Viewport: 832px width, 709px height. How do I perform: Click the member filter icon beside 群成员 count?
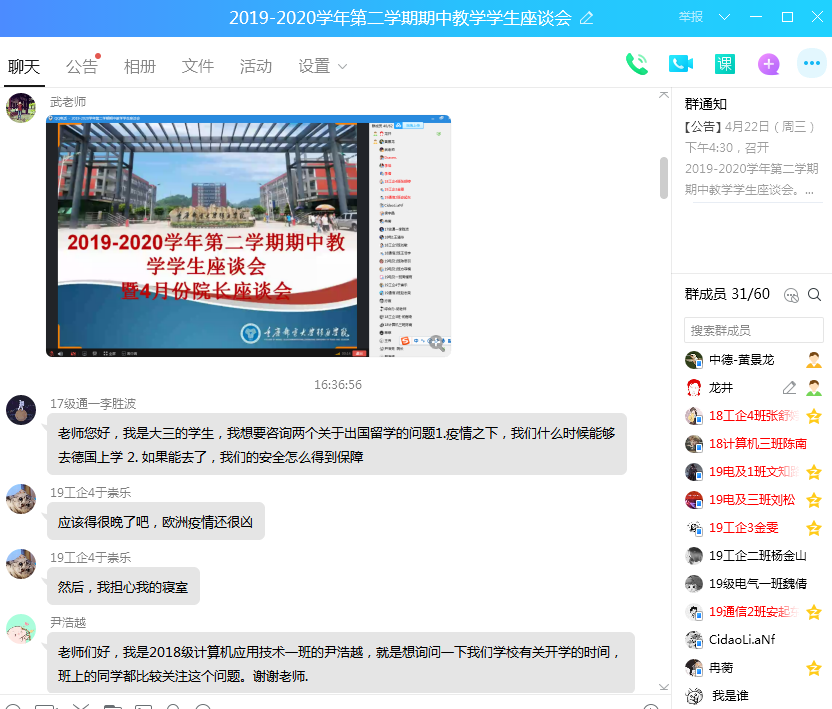pos(791,294)
